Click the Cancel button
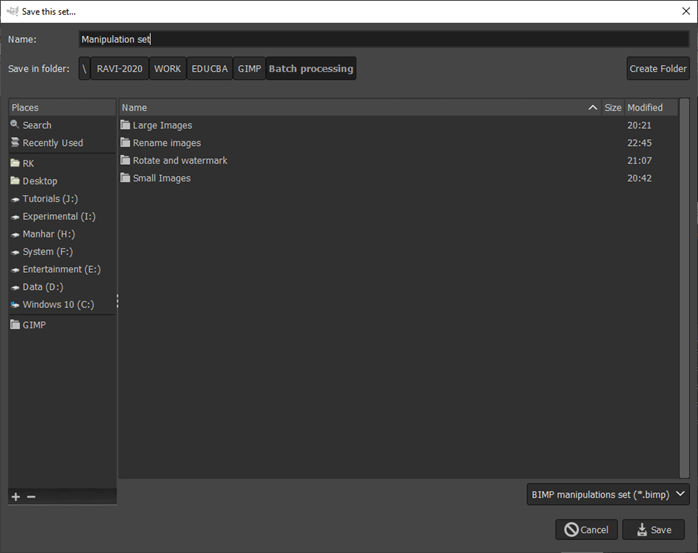The height and width of the screenshot is (553, 698). tap(586, 529)
